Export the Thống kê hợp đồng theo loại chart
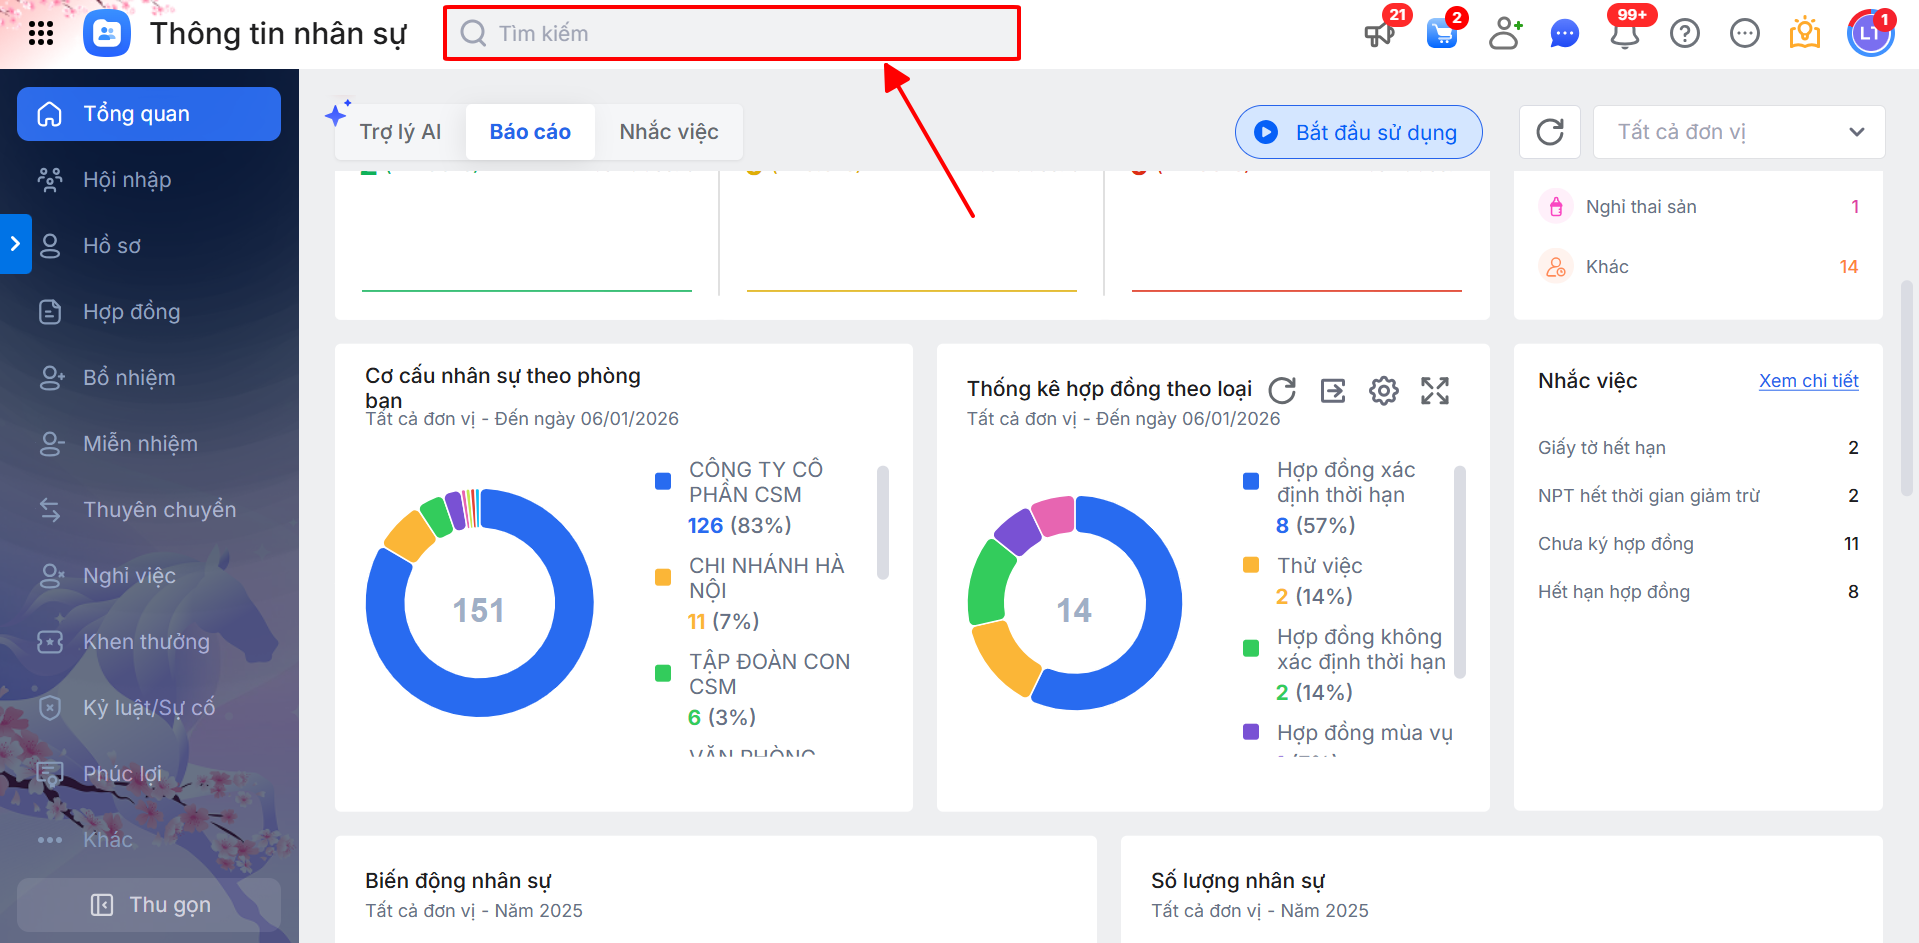Image resolution: width=1919 pixels, height=943 pixels. coord(1333,390)
